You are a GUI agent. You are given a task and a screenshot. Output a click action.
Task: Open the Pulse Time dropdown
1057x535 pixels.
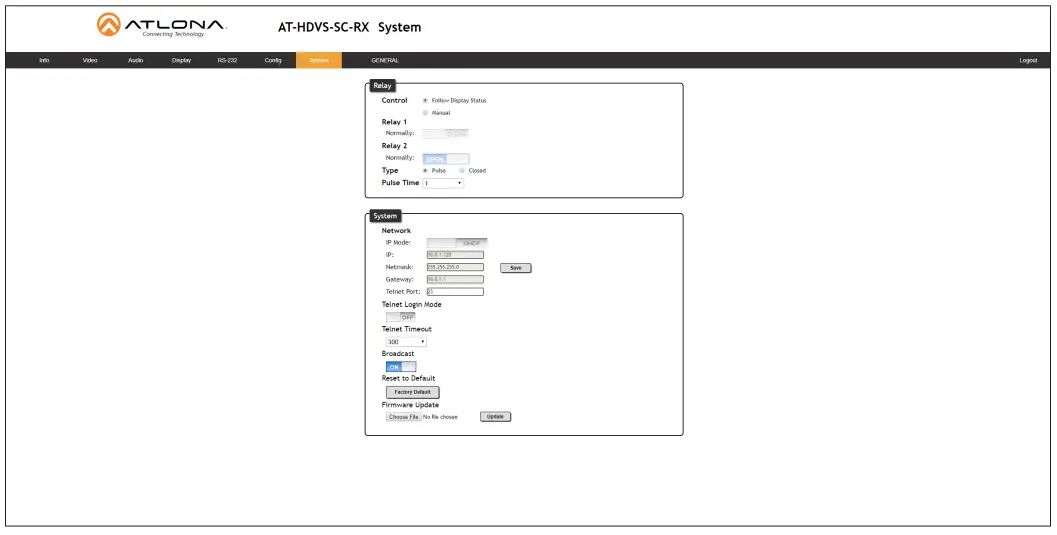(443, 183)
